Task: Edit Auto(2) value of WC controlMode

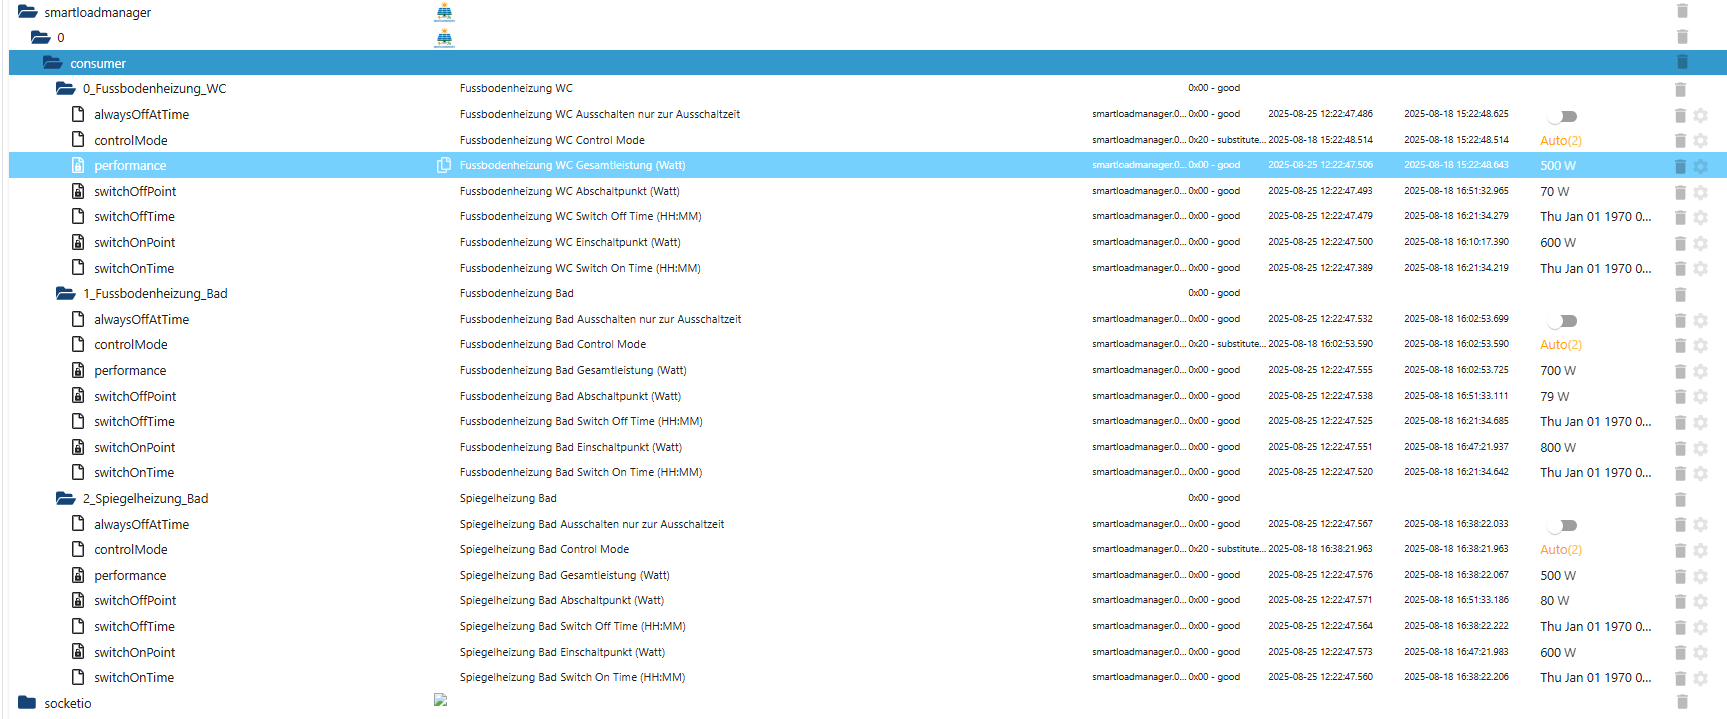Action: pyautogui.click(x=1561, y=141)
